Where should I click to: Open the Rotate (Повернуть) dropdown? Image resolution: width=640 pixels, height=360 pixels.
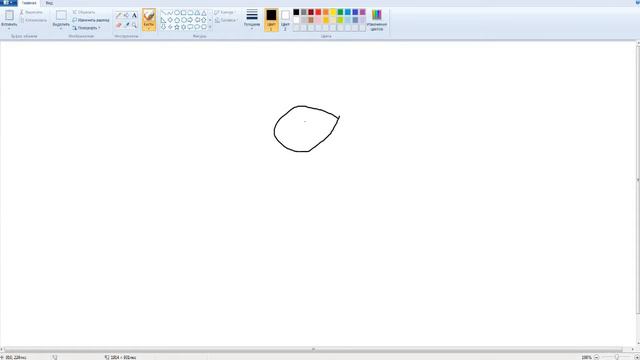click(x=86, y=28)
